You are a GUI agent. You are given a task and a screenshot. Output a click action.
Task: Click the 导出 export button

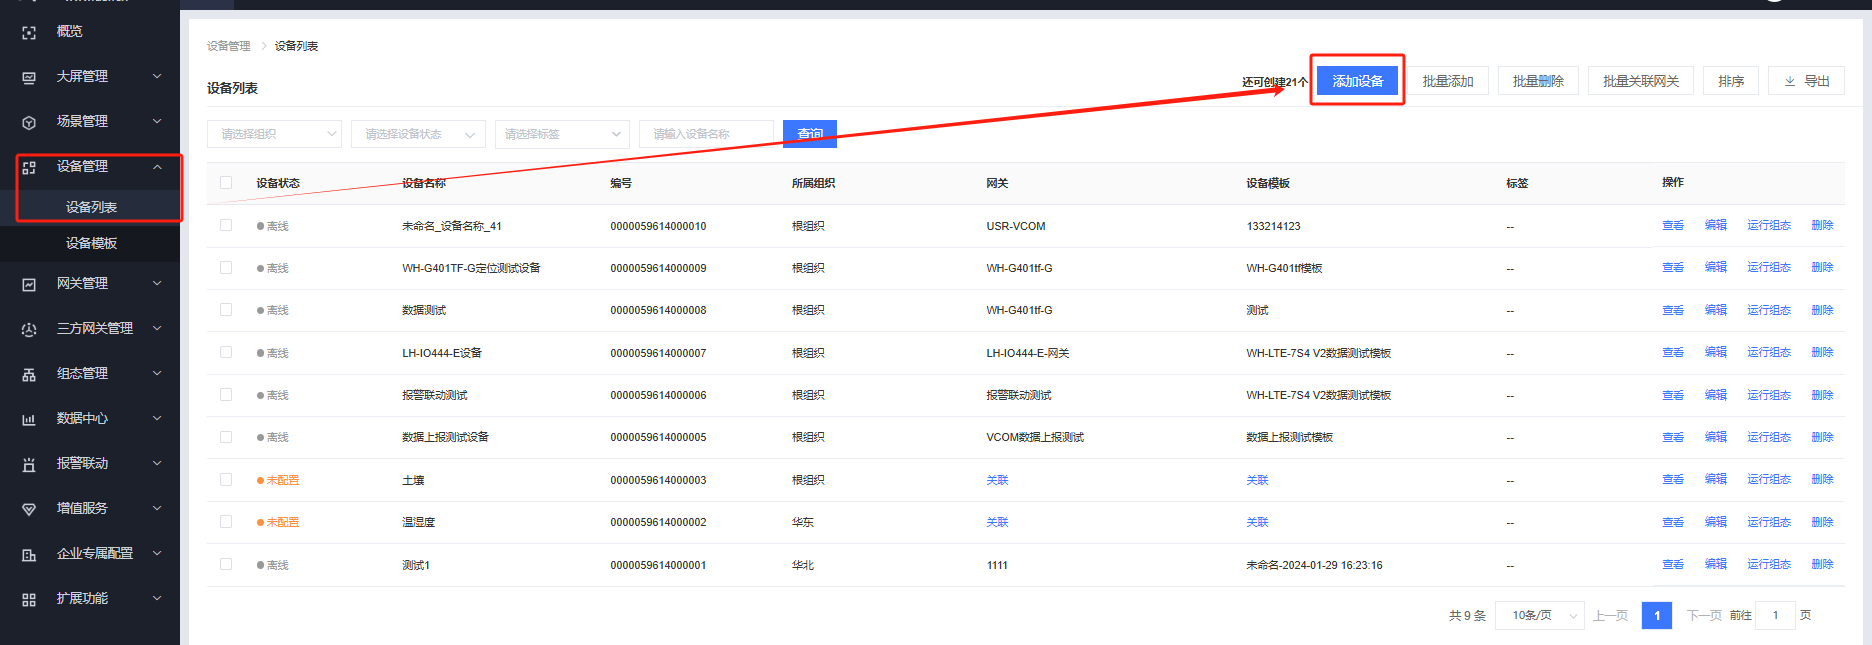click(1807, 81)
